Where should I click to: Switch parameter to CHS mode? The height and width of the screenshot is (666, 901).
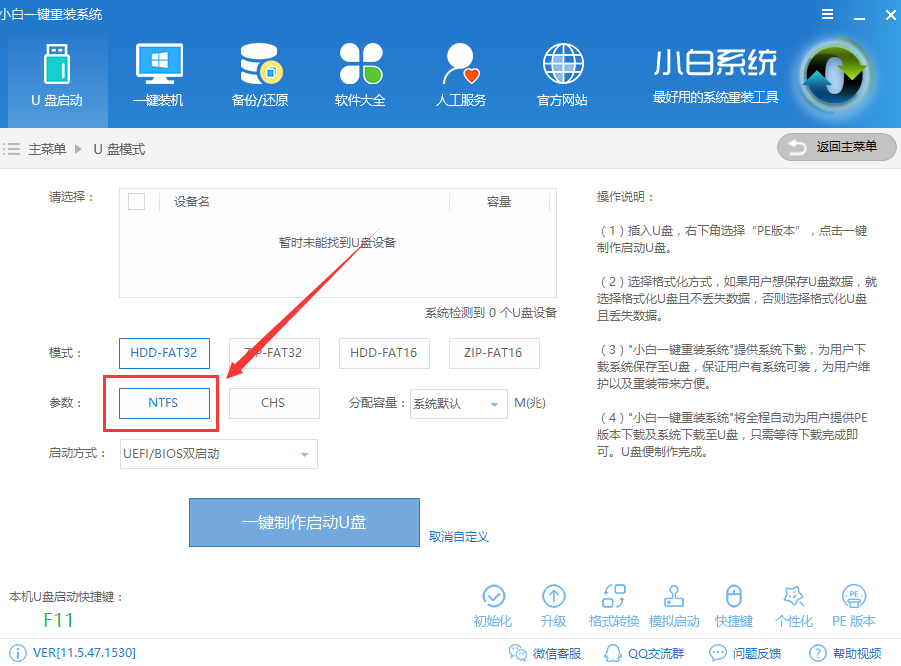[x=274, y=403]
